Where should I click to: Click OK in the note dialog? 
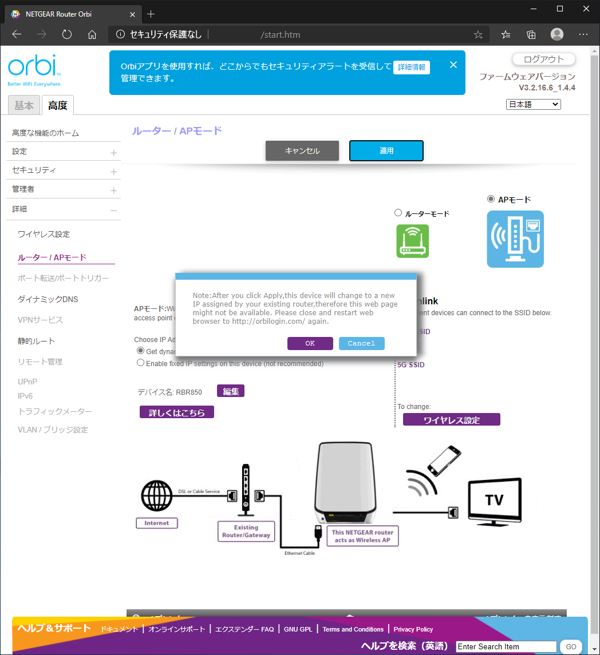(x=310, y=343)
